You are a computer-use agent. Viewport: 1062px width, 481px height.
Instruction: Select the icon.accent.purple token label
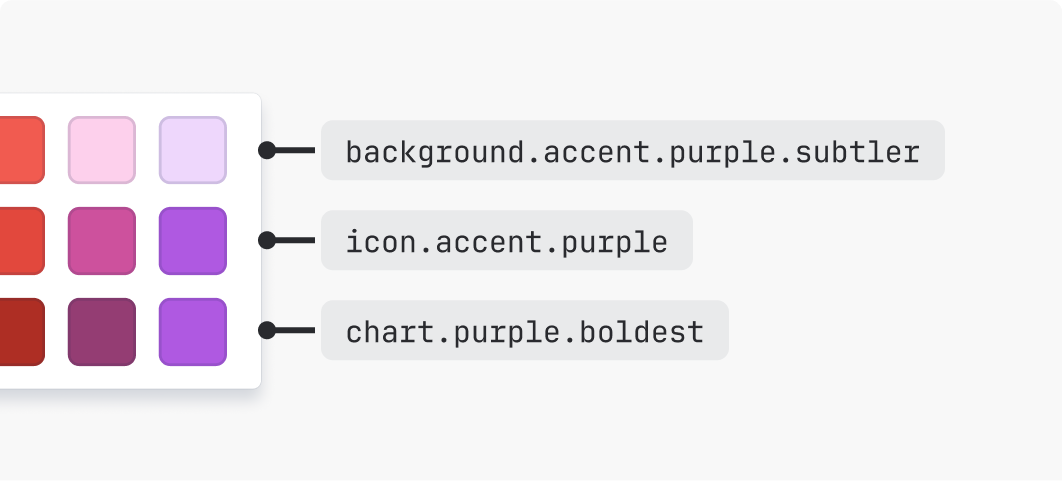tap(506, 241)
